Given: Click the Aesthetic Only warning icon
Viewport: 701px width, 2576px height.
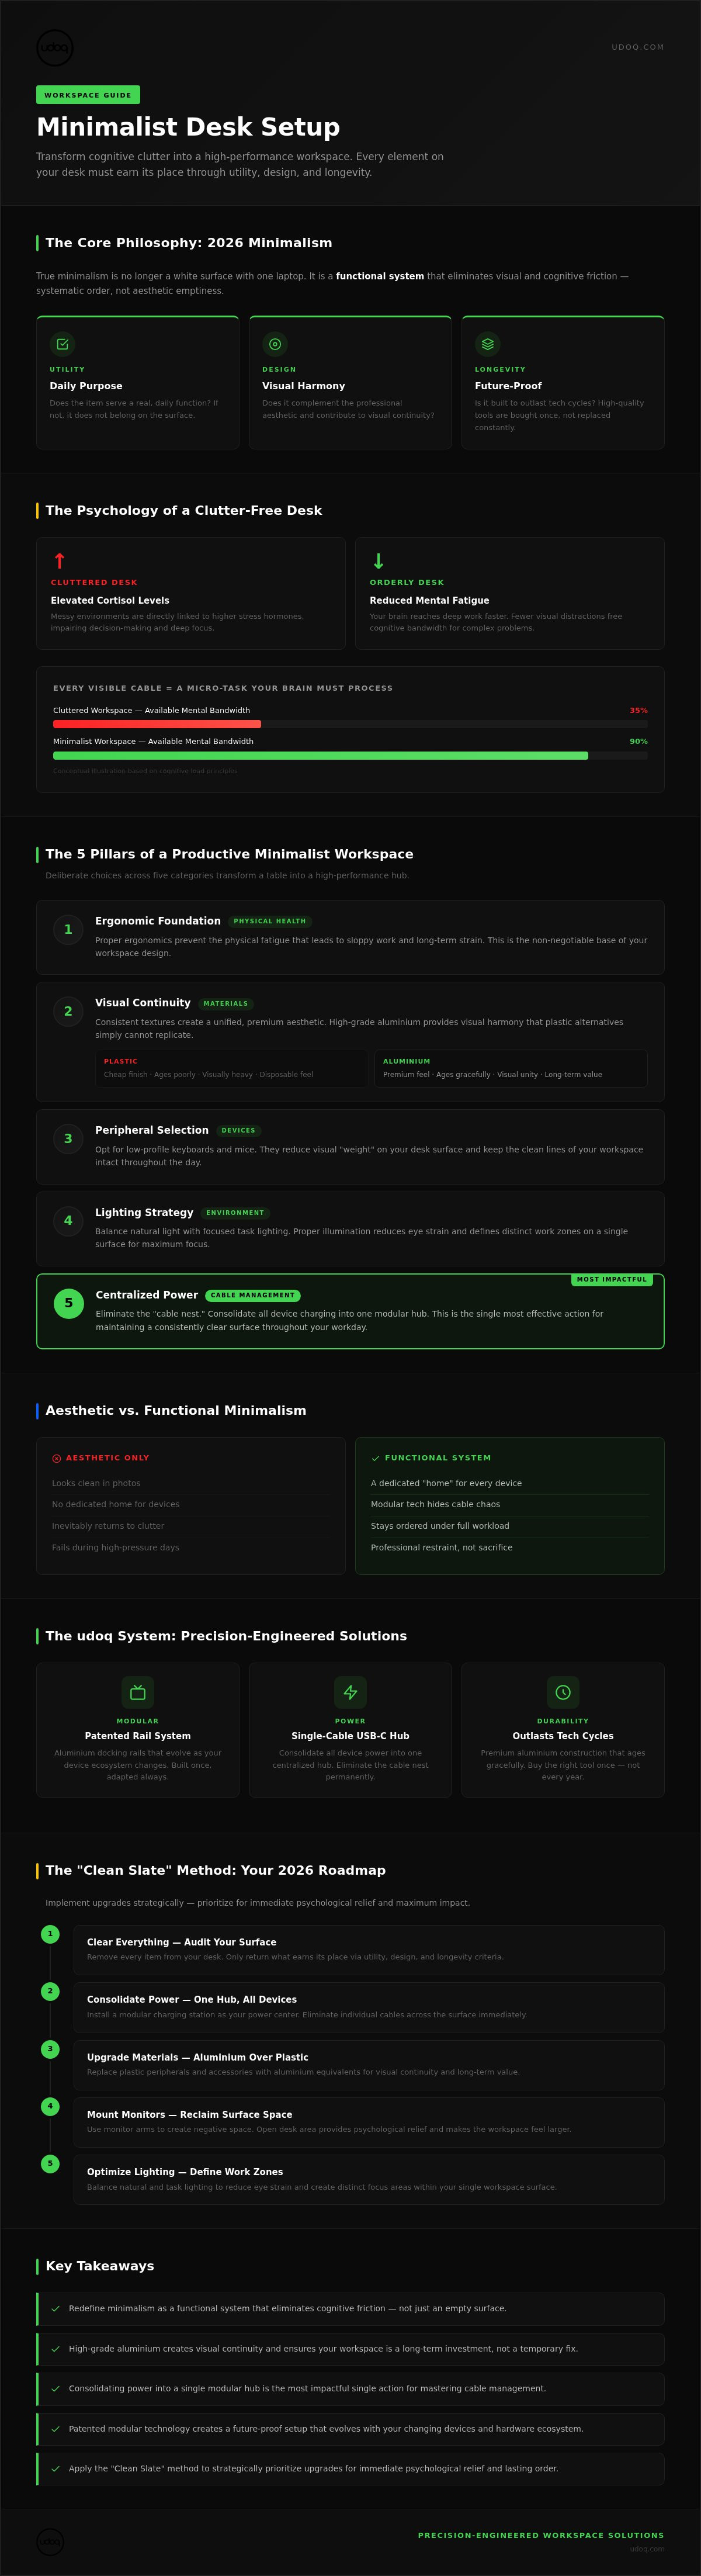Looking at the screenshot, I should coord(56,1458).
